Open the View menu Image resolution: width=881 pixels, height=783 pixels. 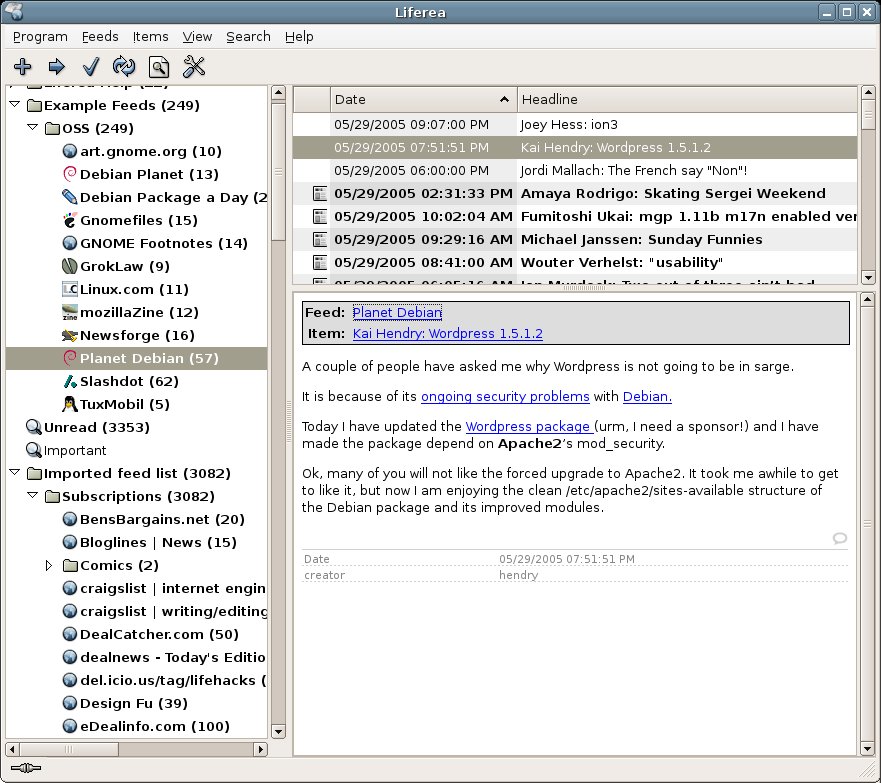[x=197, y=37]
